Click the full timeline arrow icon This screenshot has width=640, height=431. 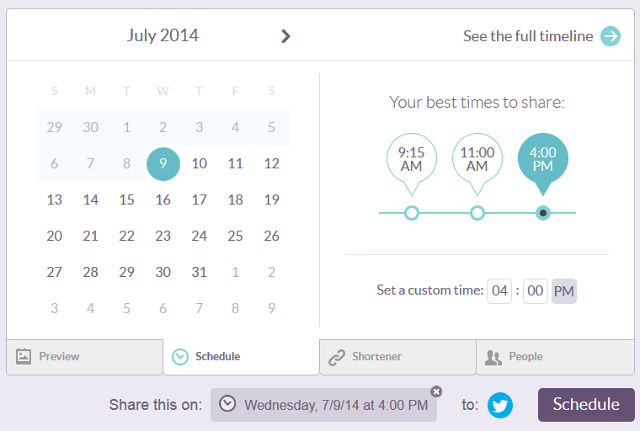(x=610, y=36)
